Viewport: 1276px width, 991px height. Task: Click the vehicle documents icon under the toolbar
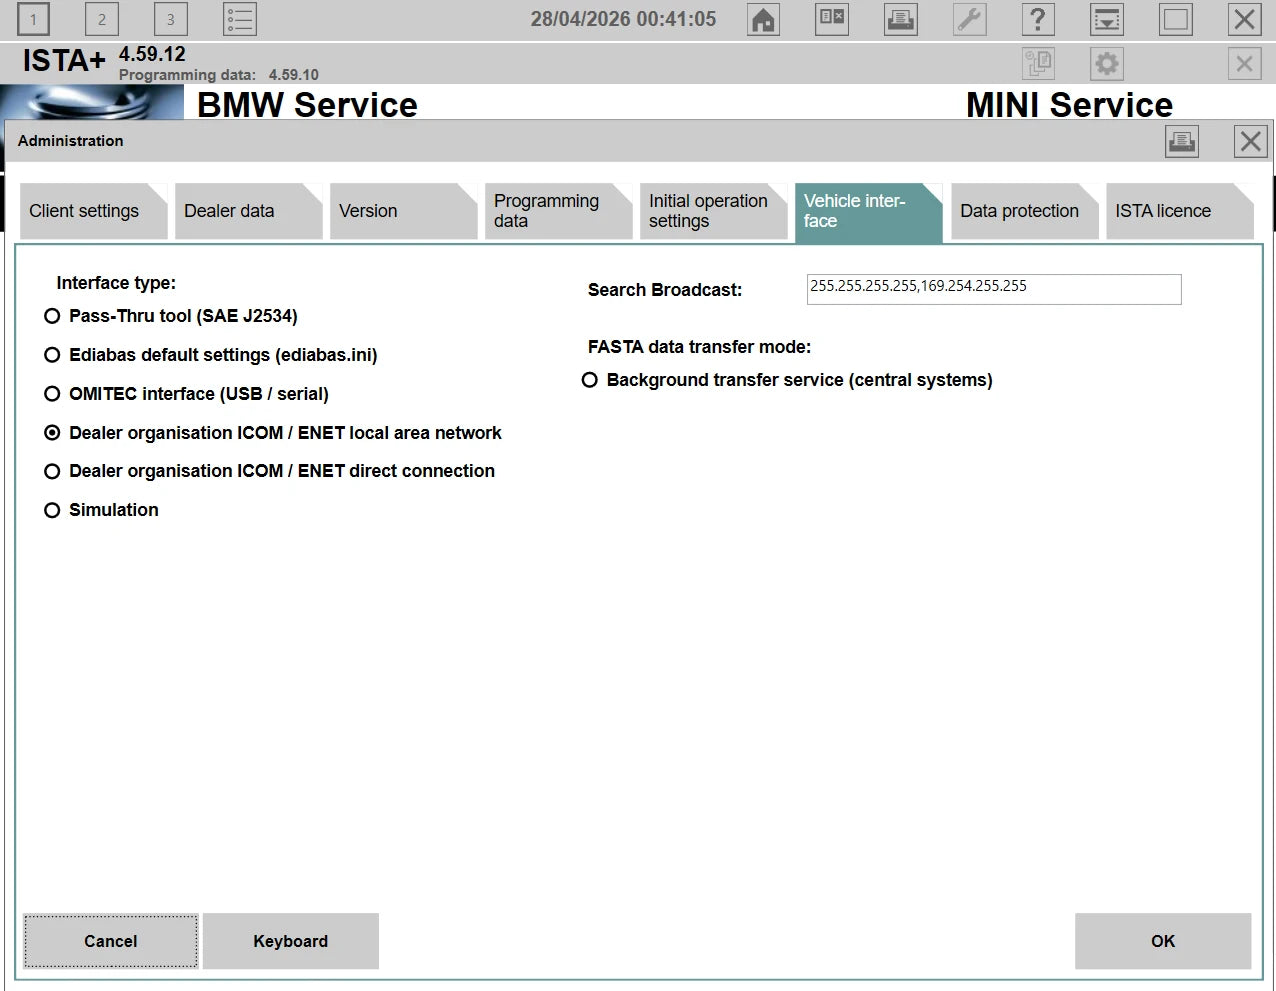click(x=1039, y=64)
